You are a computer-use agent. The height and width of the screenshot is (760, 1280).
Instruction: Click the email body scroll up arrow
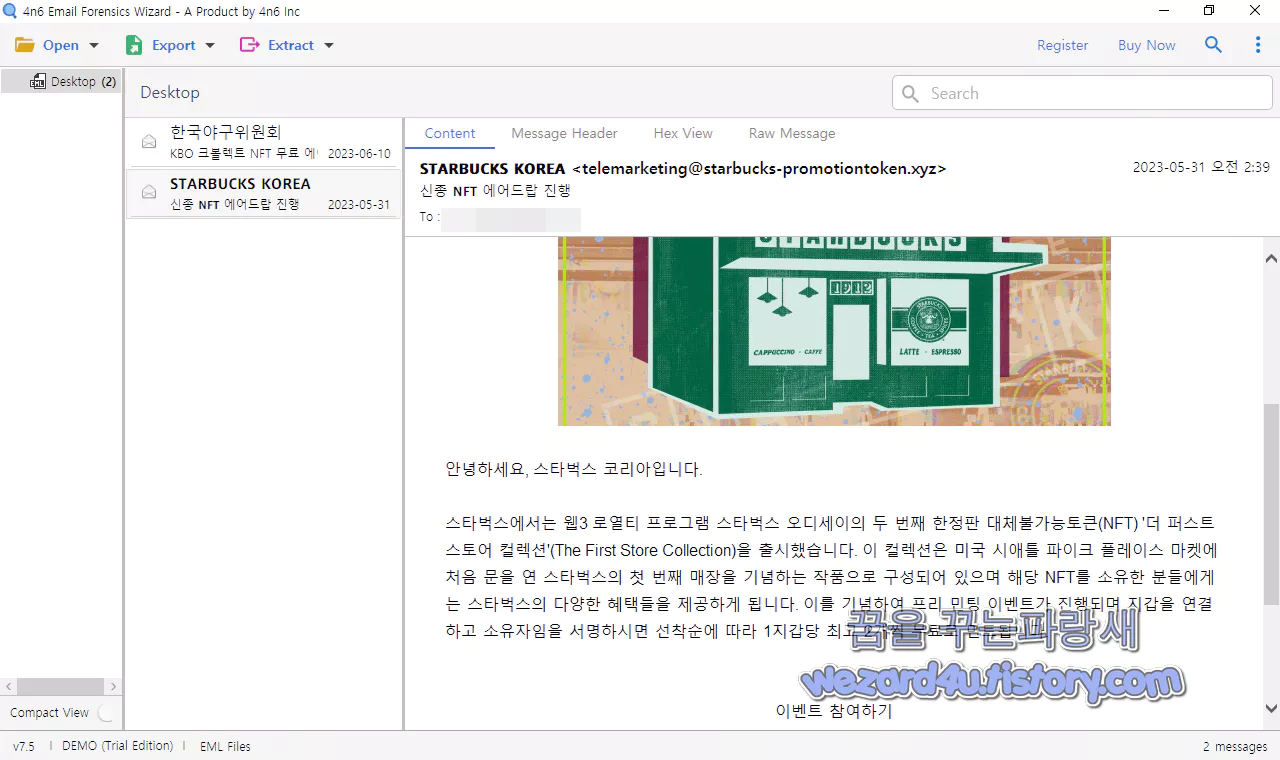click(1271, 258)
